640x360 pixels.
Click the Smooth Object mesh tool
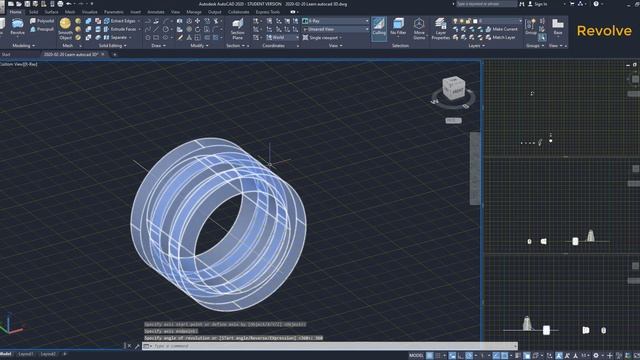(x=65, y=29)
